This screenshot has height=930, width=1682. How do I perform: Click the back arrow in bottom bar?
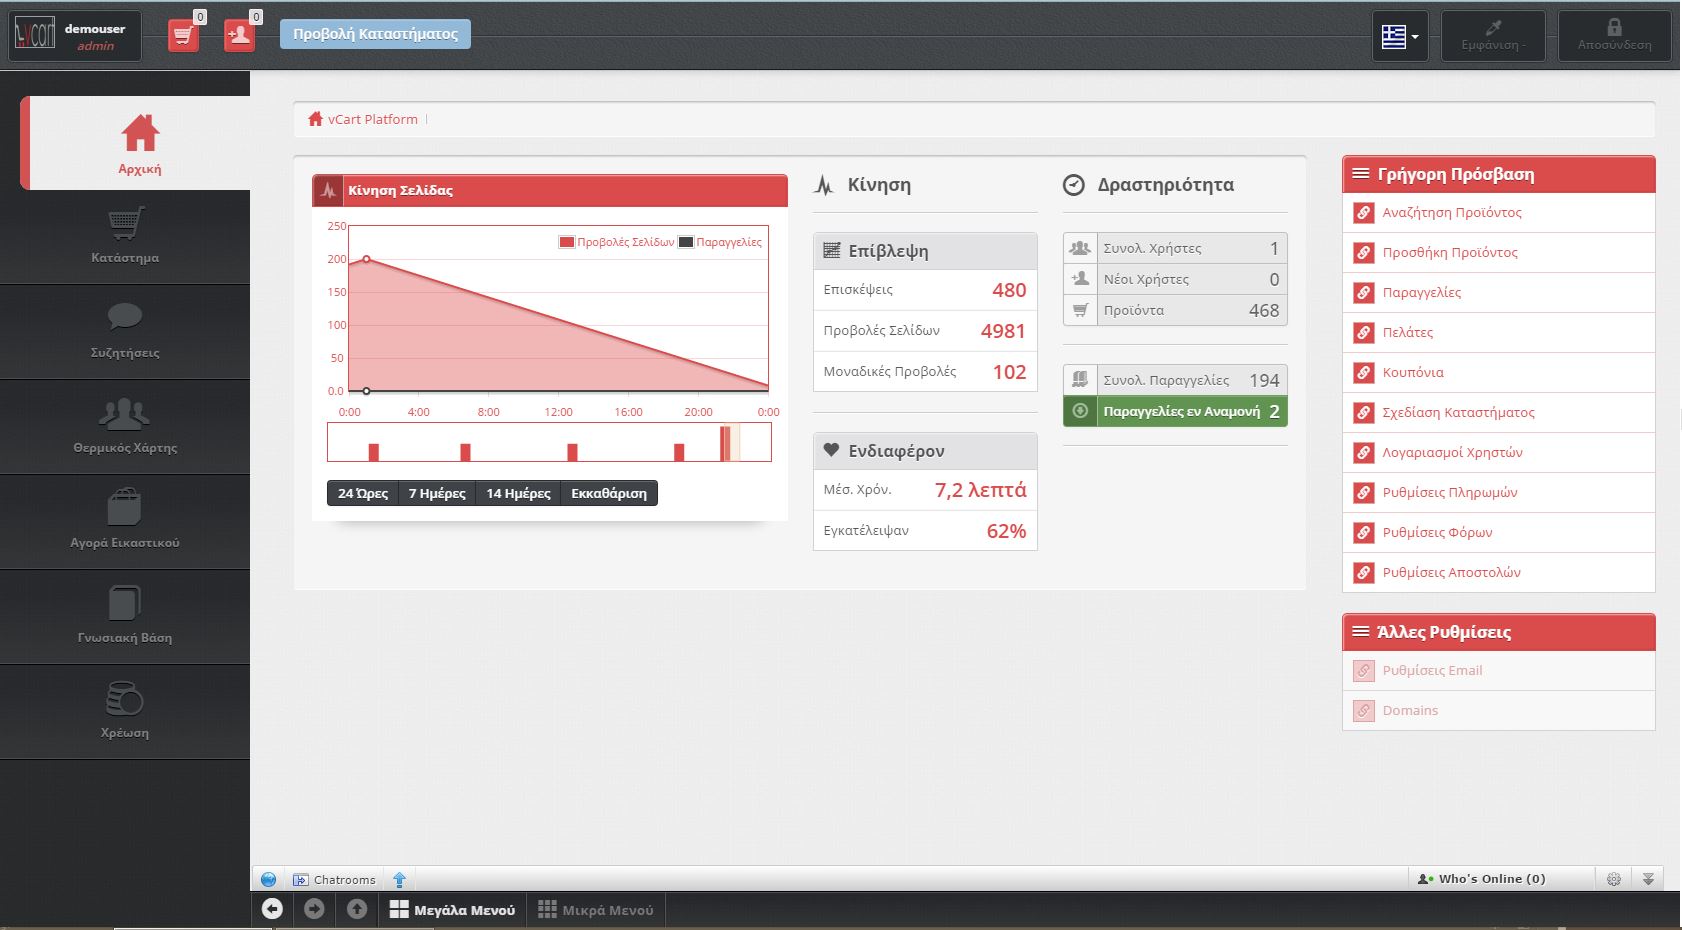click(272, 909)
